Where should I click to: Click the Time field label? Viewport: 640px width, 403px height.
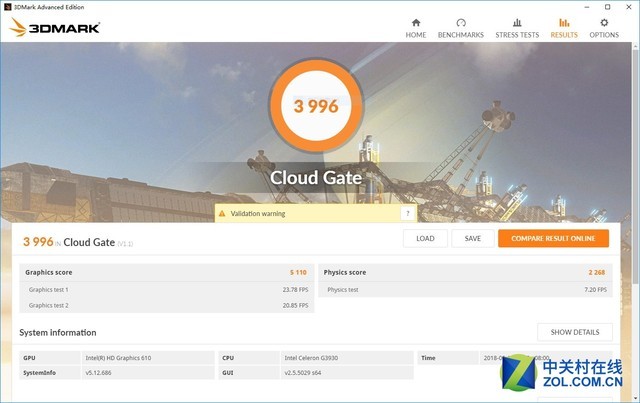coord(428,358)
